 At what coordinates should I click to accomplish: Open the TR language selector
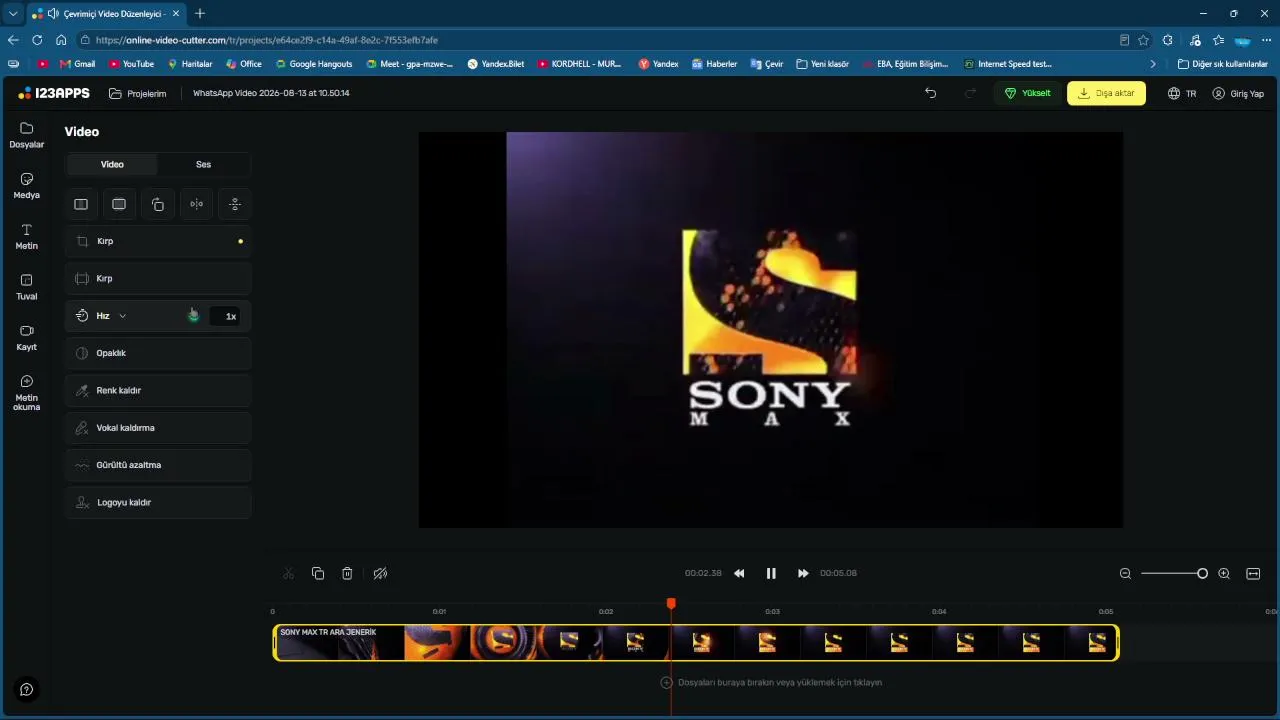[x=1182, y=93]
